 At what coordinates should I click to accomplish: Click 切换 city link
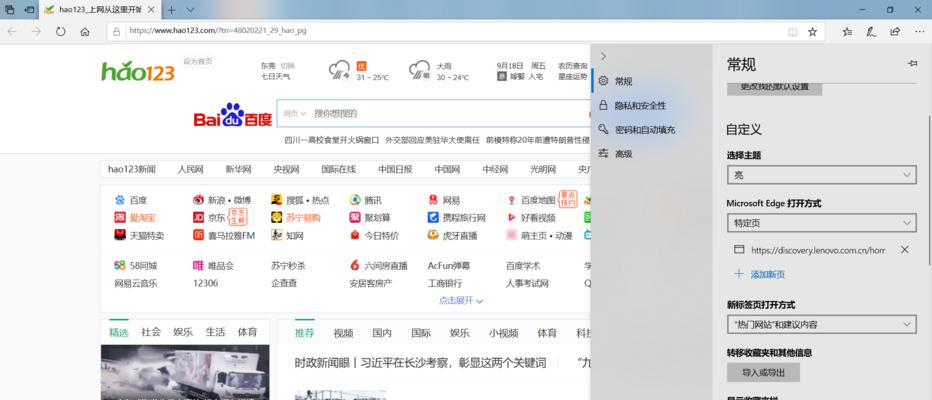[287, 66]
